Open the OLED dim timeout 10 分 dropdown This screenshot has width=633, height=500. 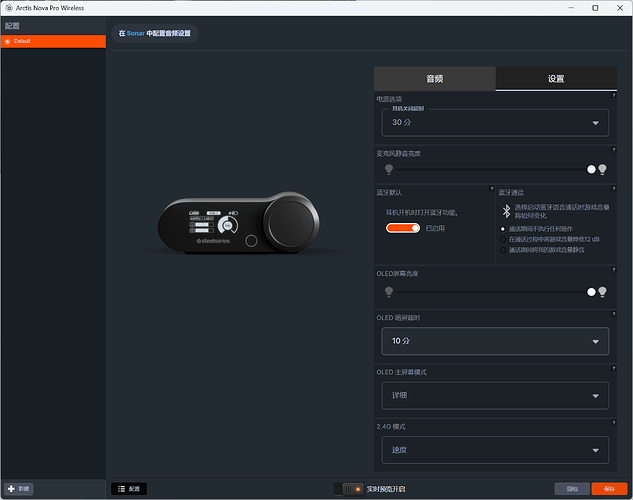495,341
